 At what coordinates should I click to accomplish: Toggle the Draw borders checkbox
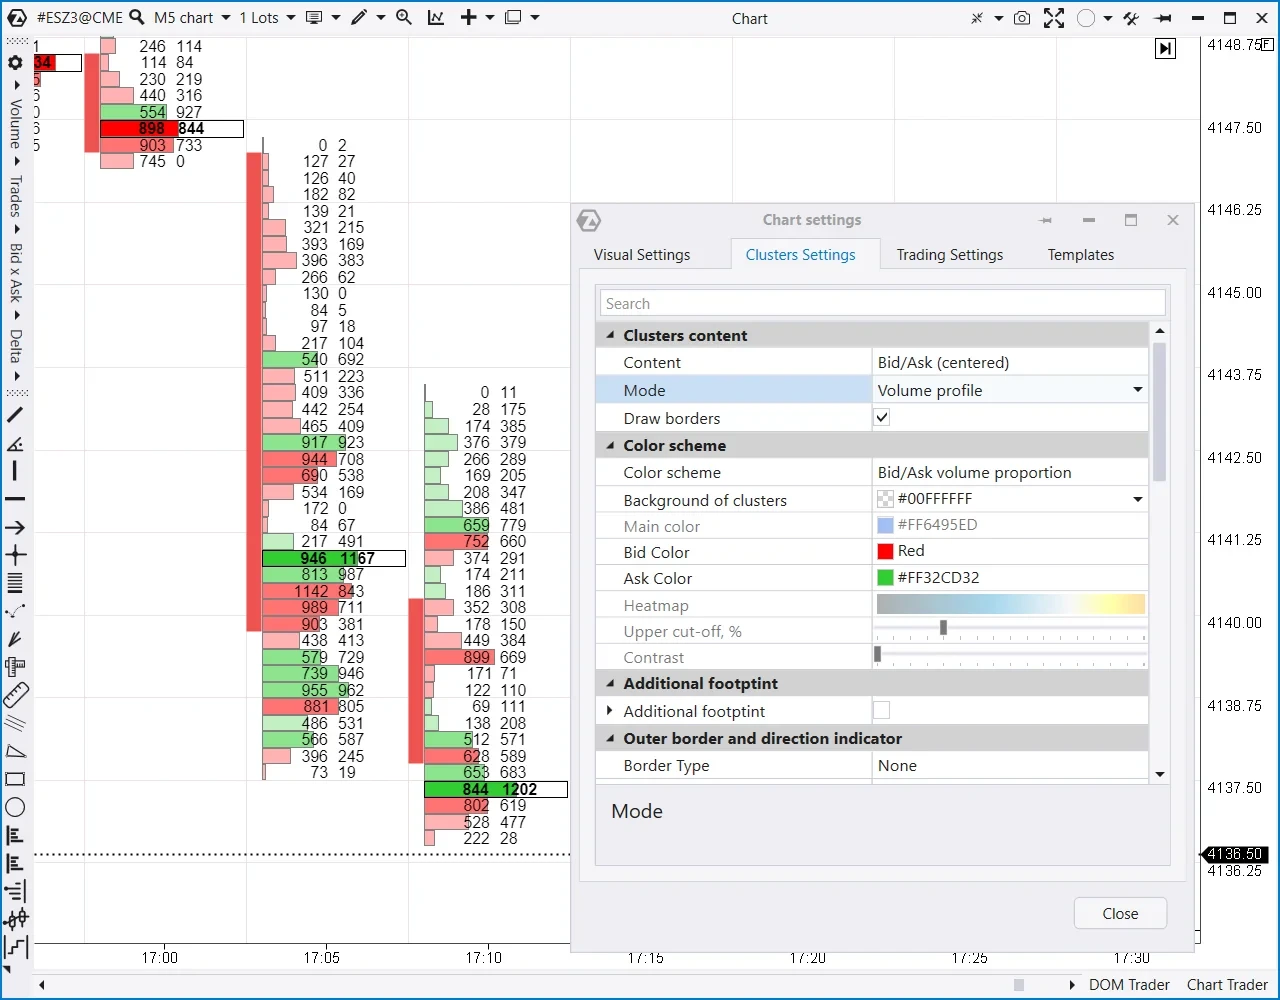click(x=881, y=418)
